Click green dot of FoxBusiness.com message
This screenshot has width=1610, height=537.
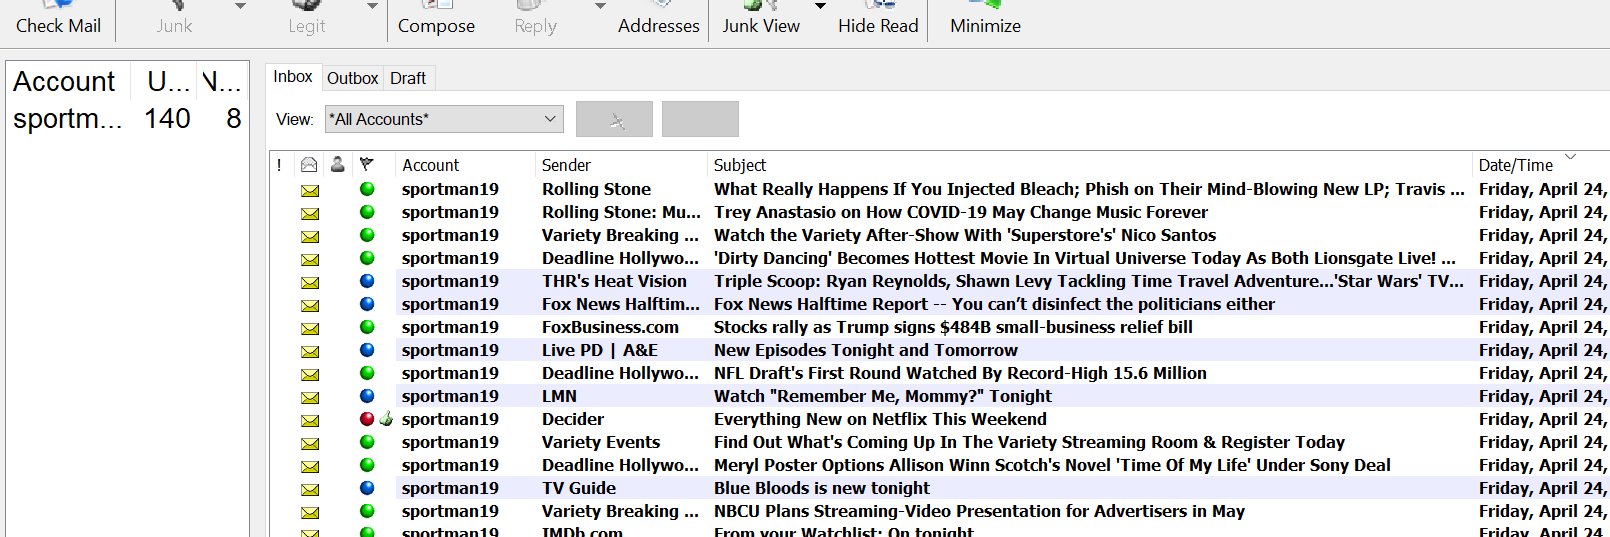367,327
